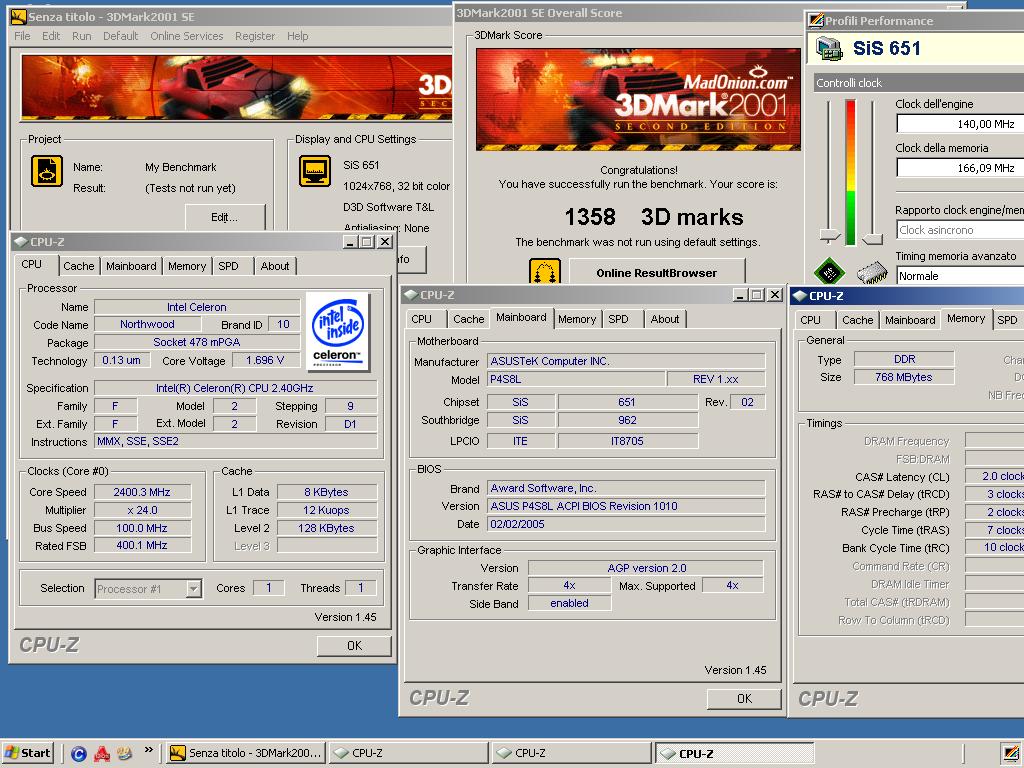
Task: Click the memory Size 768 MBytes value
Action: point(904,377)
